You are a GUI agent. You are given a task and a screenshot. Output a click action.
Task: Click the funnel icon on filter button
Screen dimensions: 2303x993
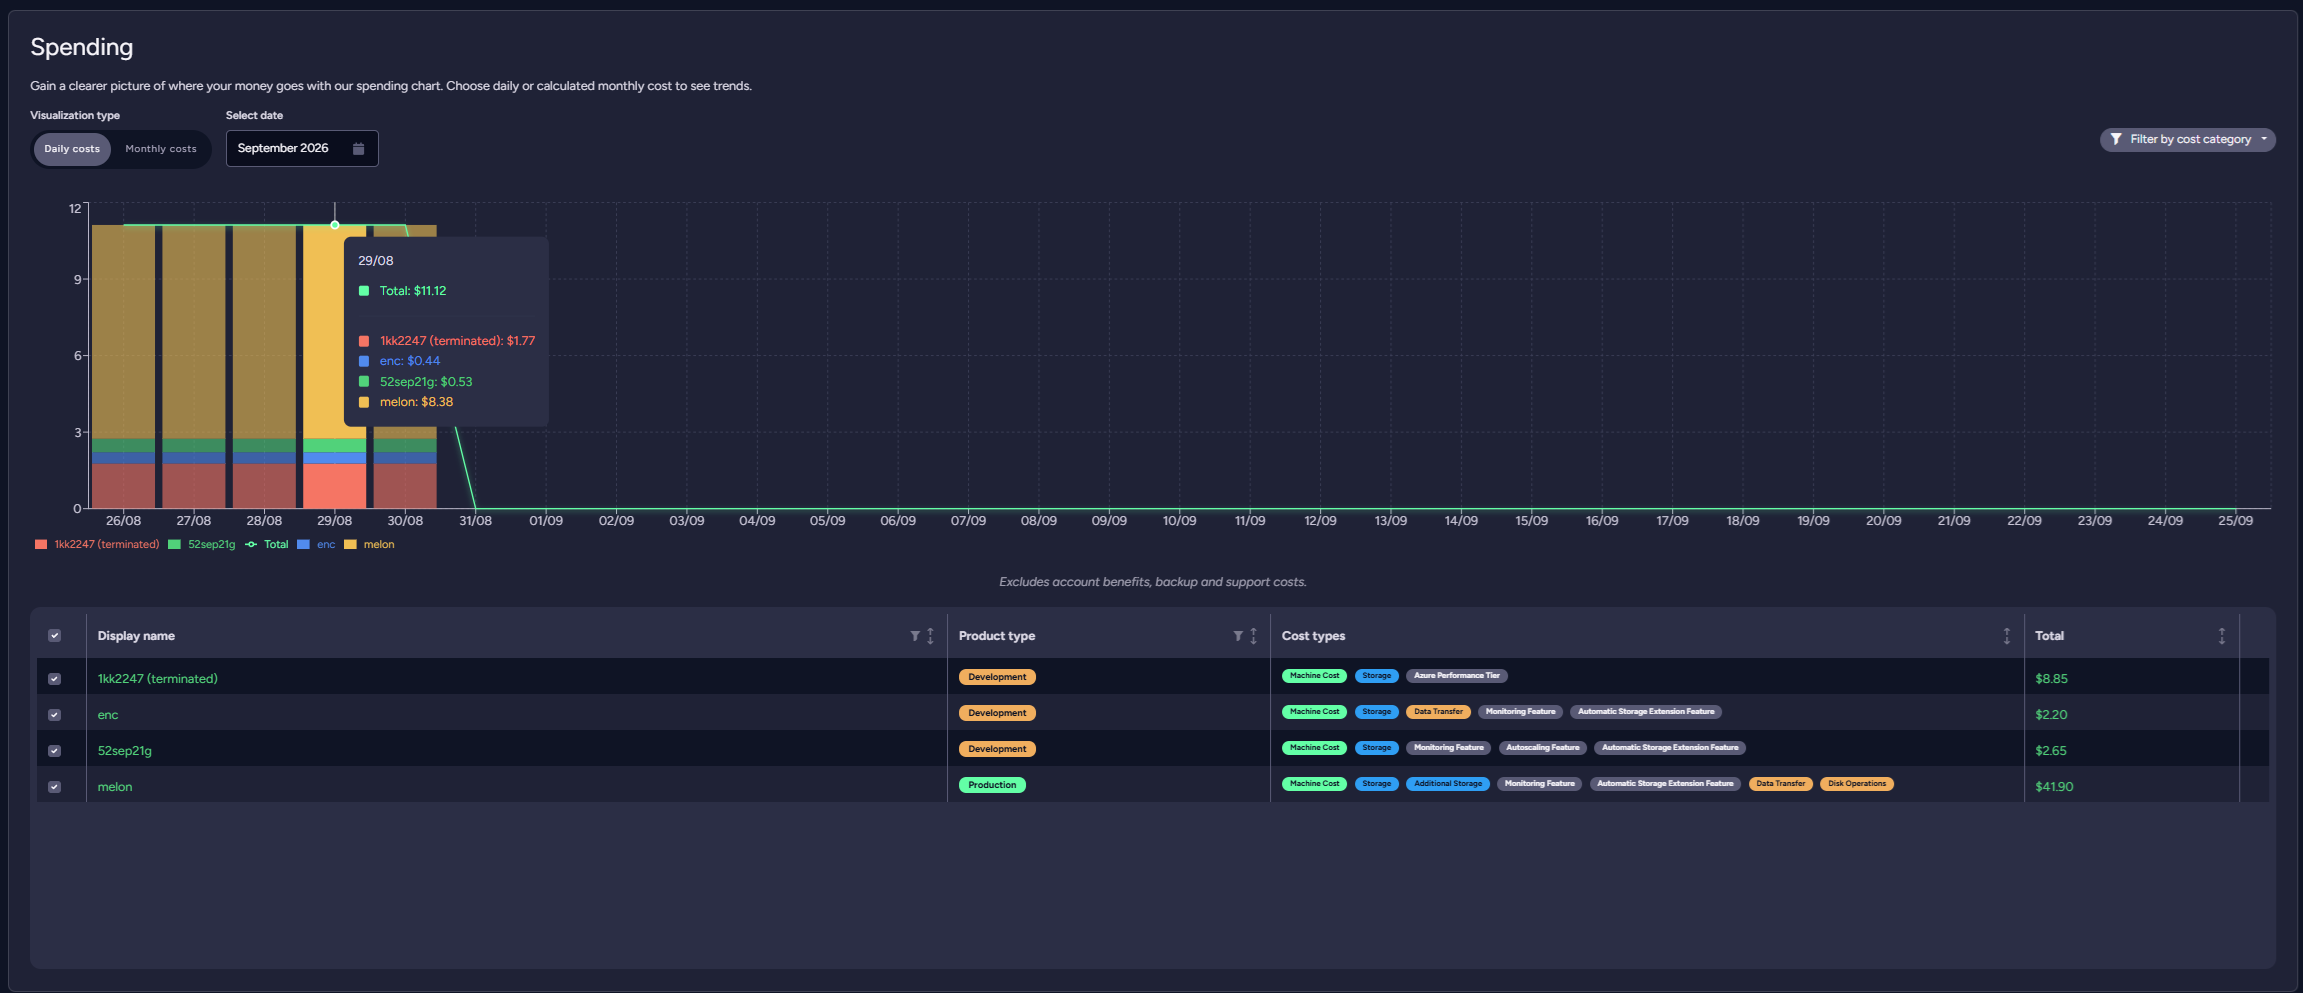pos(2116,140)
